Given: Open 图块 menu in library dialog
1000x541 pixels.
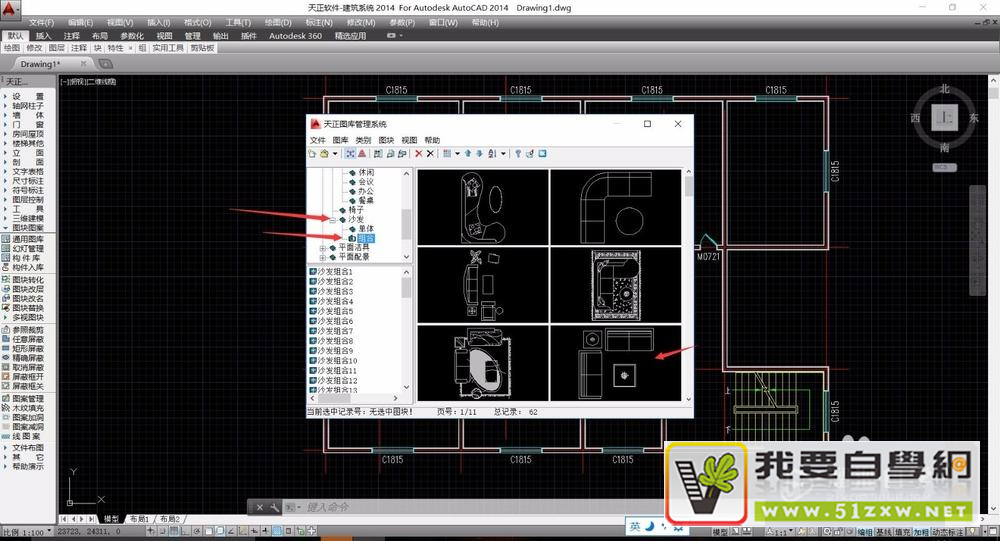Looking at the screenshot, I should click(x=386, y=140).
